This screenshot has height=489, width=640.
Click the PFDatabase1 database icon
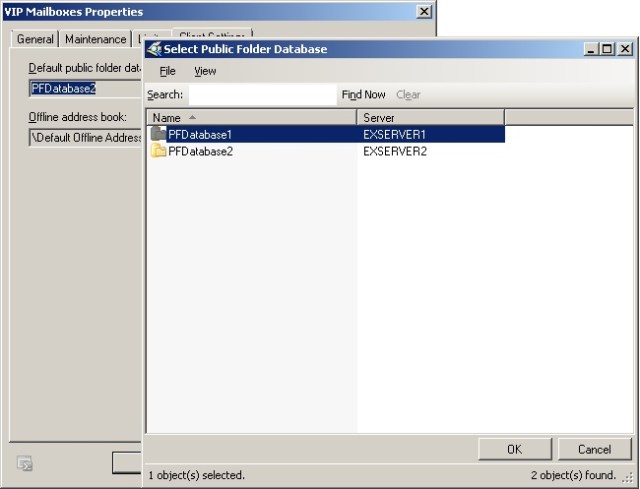(158, 134)
